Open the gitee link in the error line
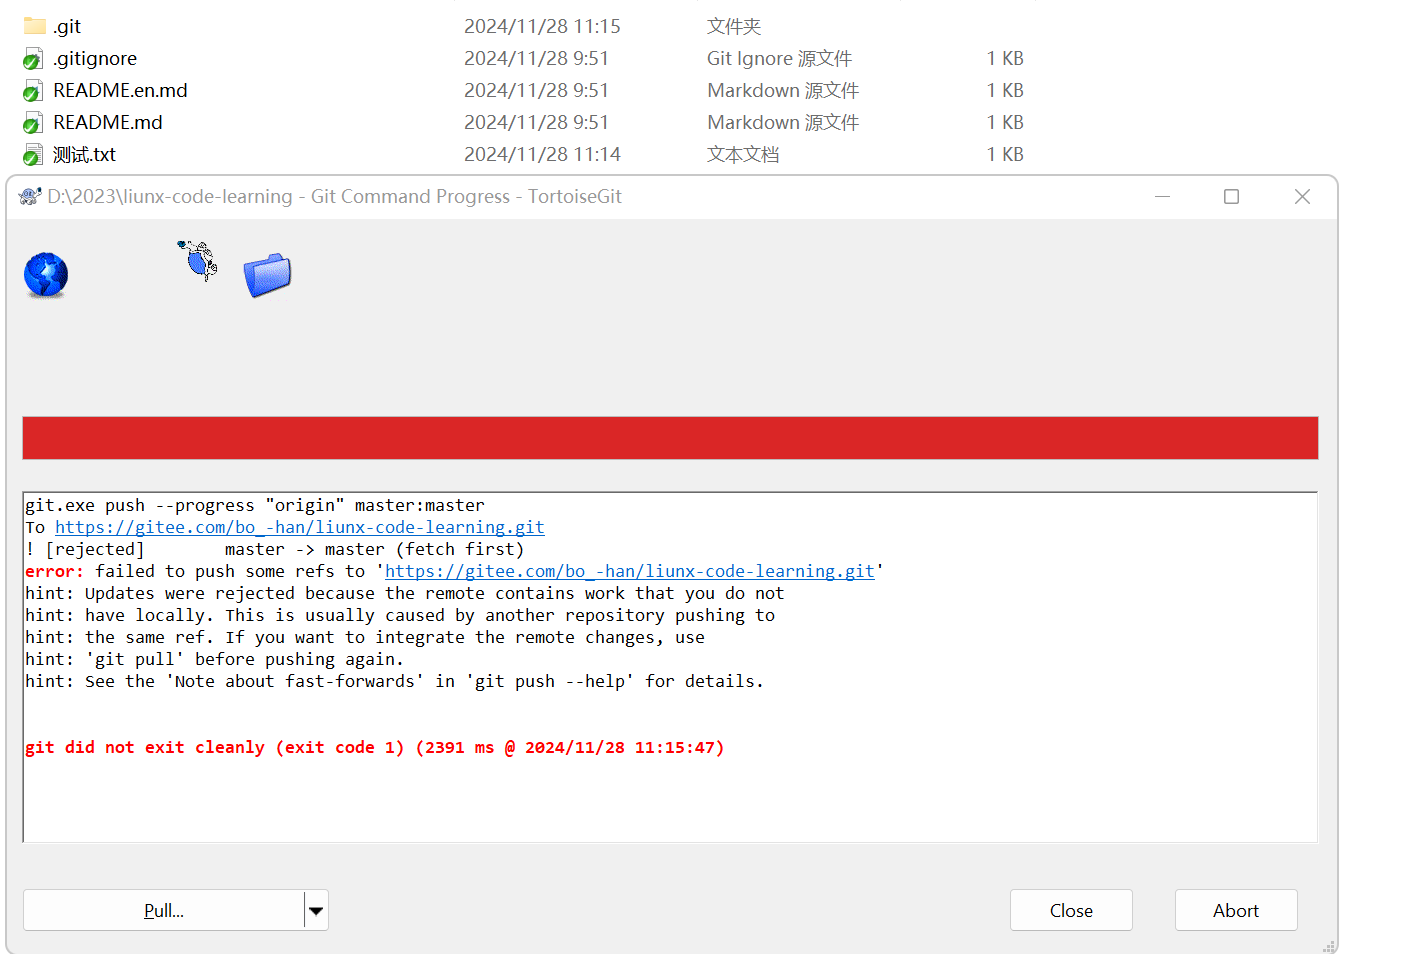Screen dimensions: 1413x954 [630, 571]
